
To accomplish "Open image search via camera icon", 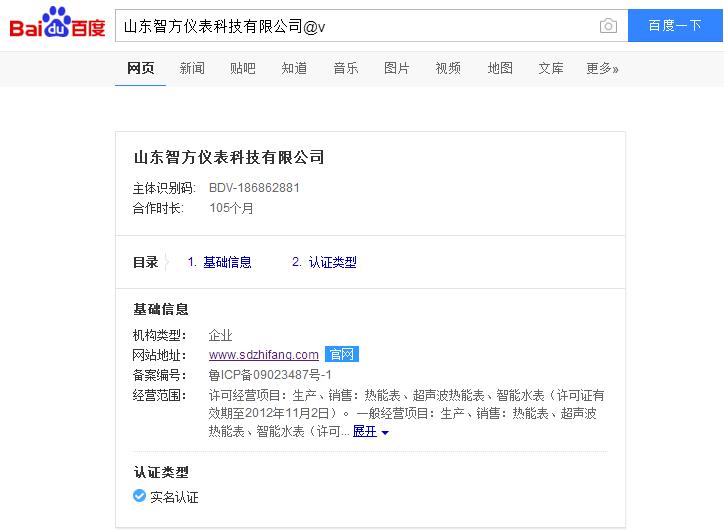I will click(x=608, y=26).
